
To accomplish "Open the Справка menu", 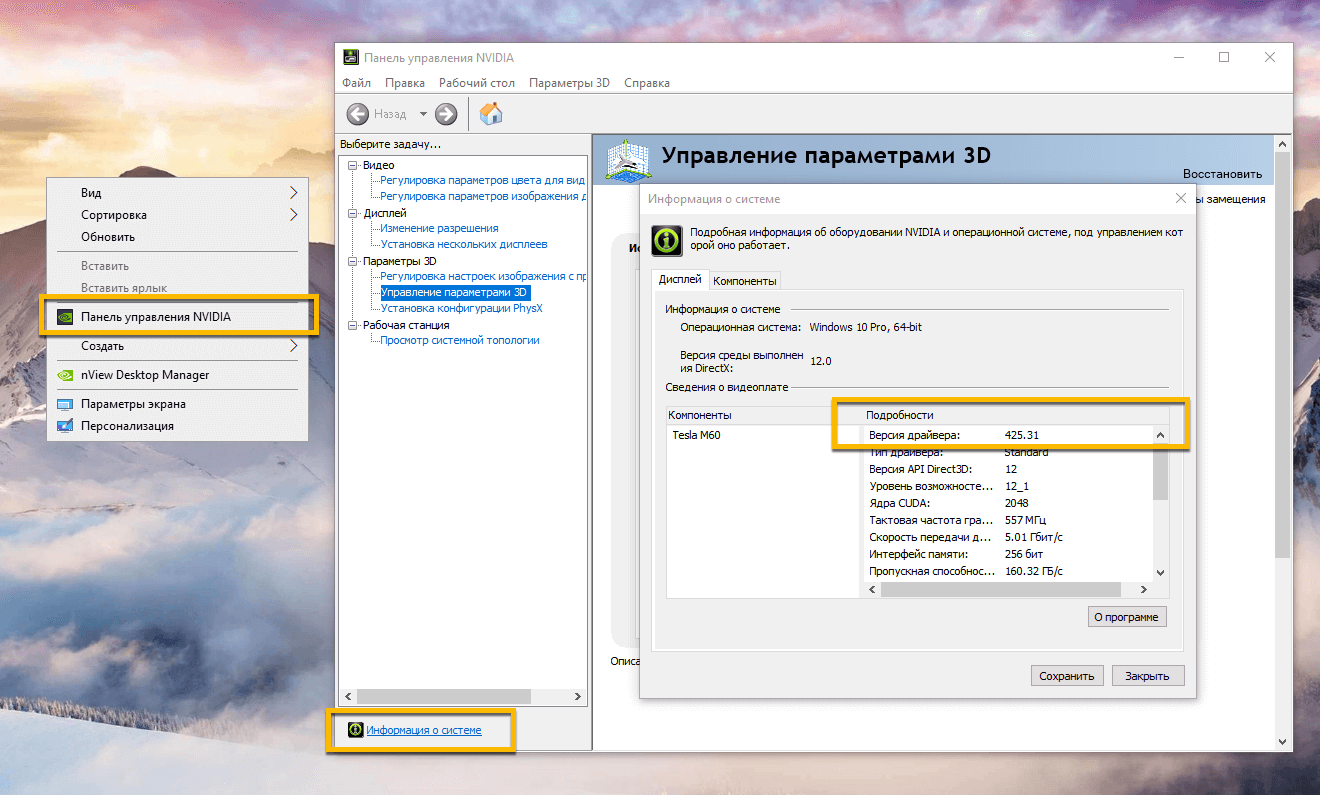I will (646, 82).
